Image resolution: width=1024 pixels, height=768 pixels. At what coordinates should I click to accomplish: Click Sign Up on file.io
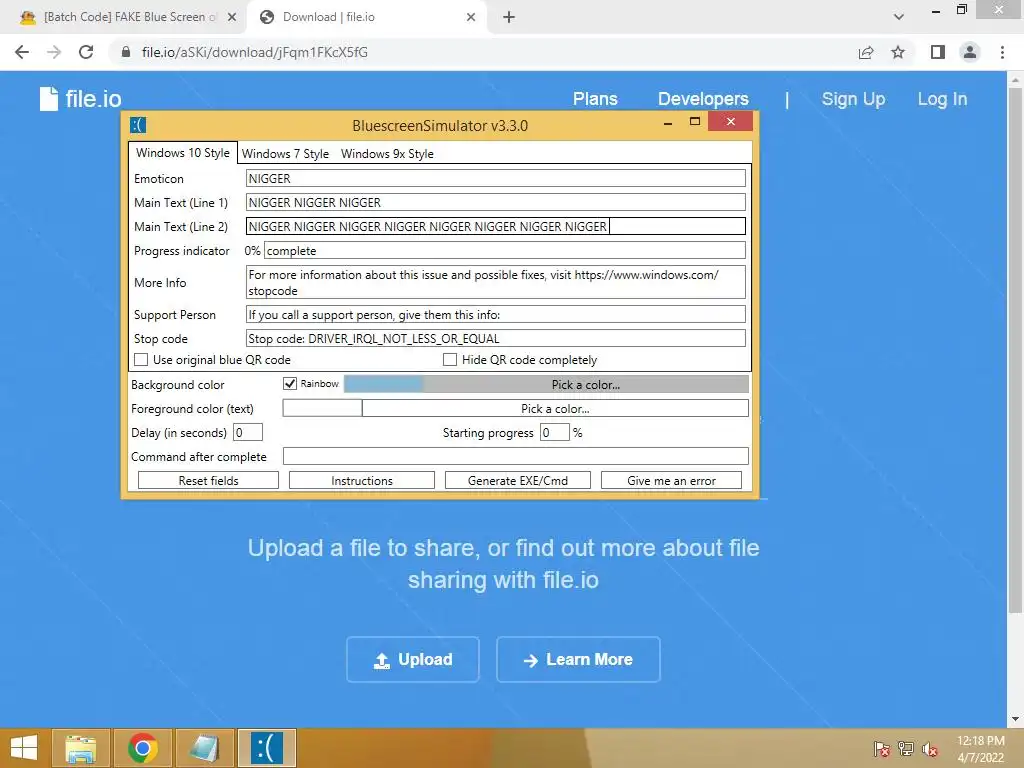tap(853, 99)
